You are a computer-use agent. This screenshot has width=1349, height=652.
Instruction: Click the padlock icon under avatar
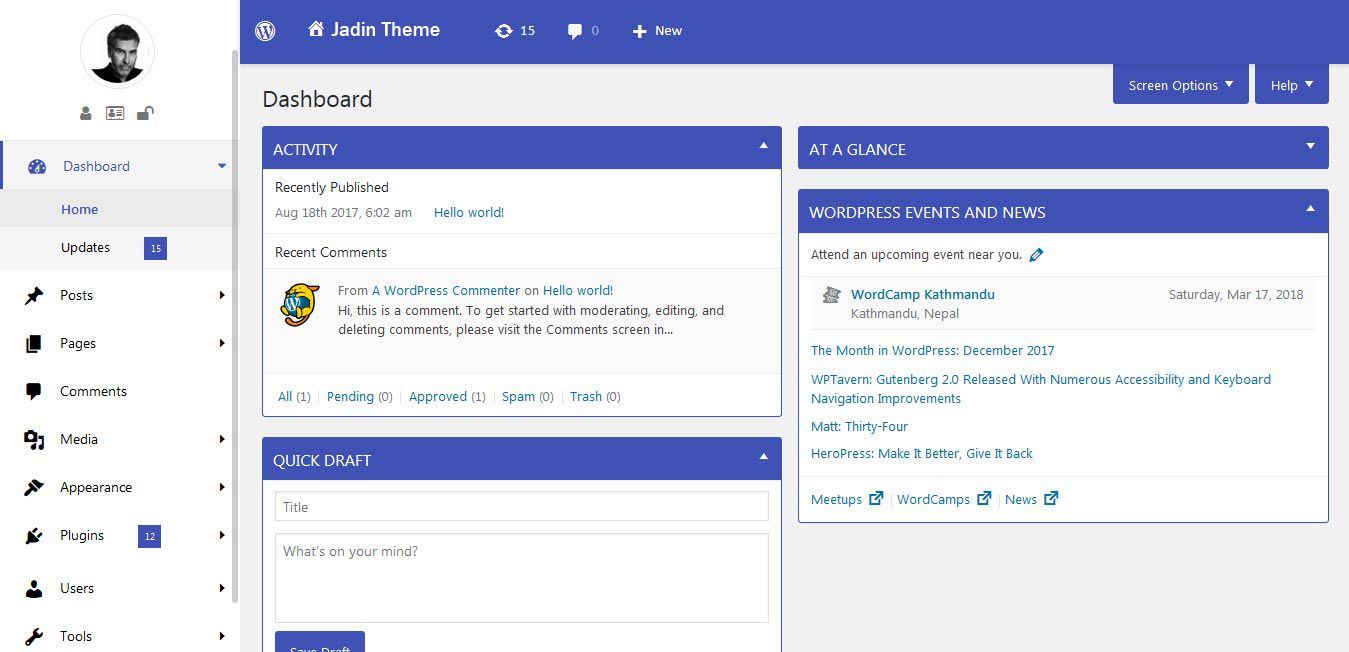pos(145,113)
